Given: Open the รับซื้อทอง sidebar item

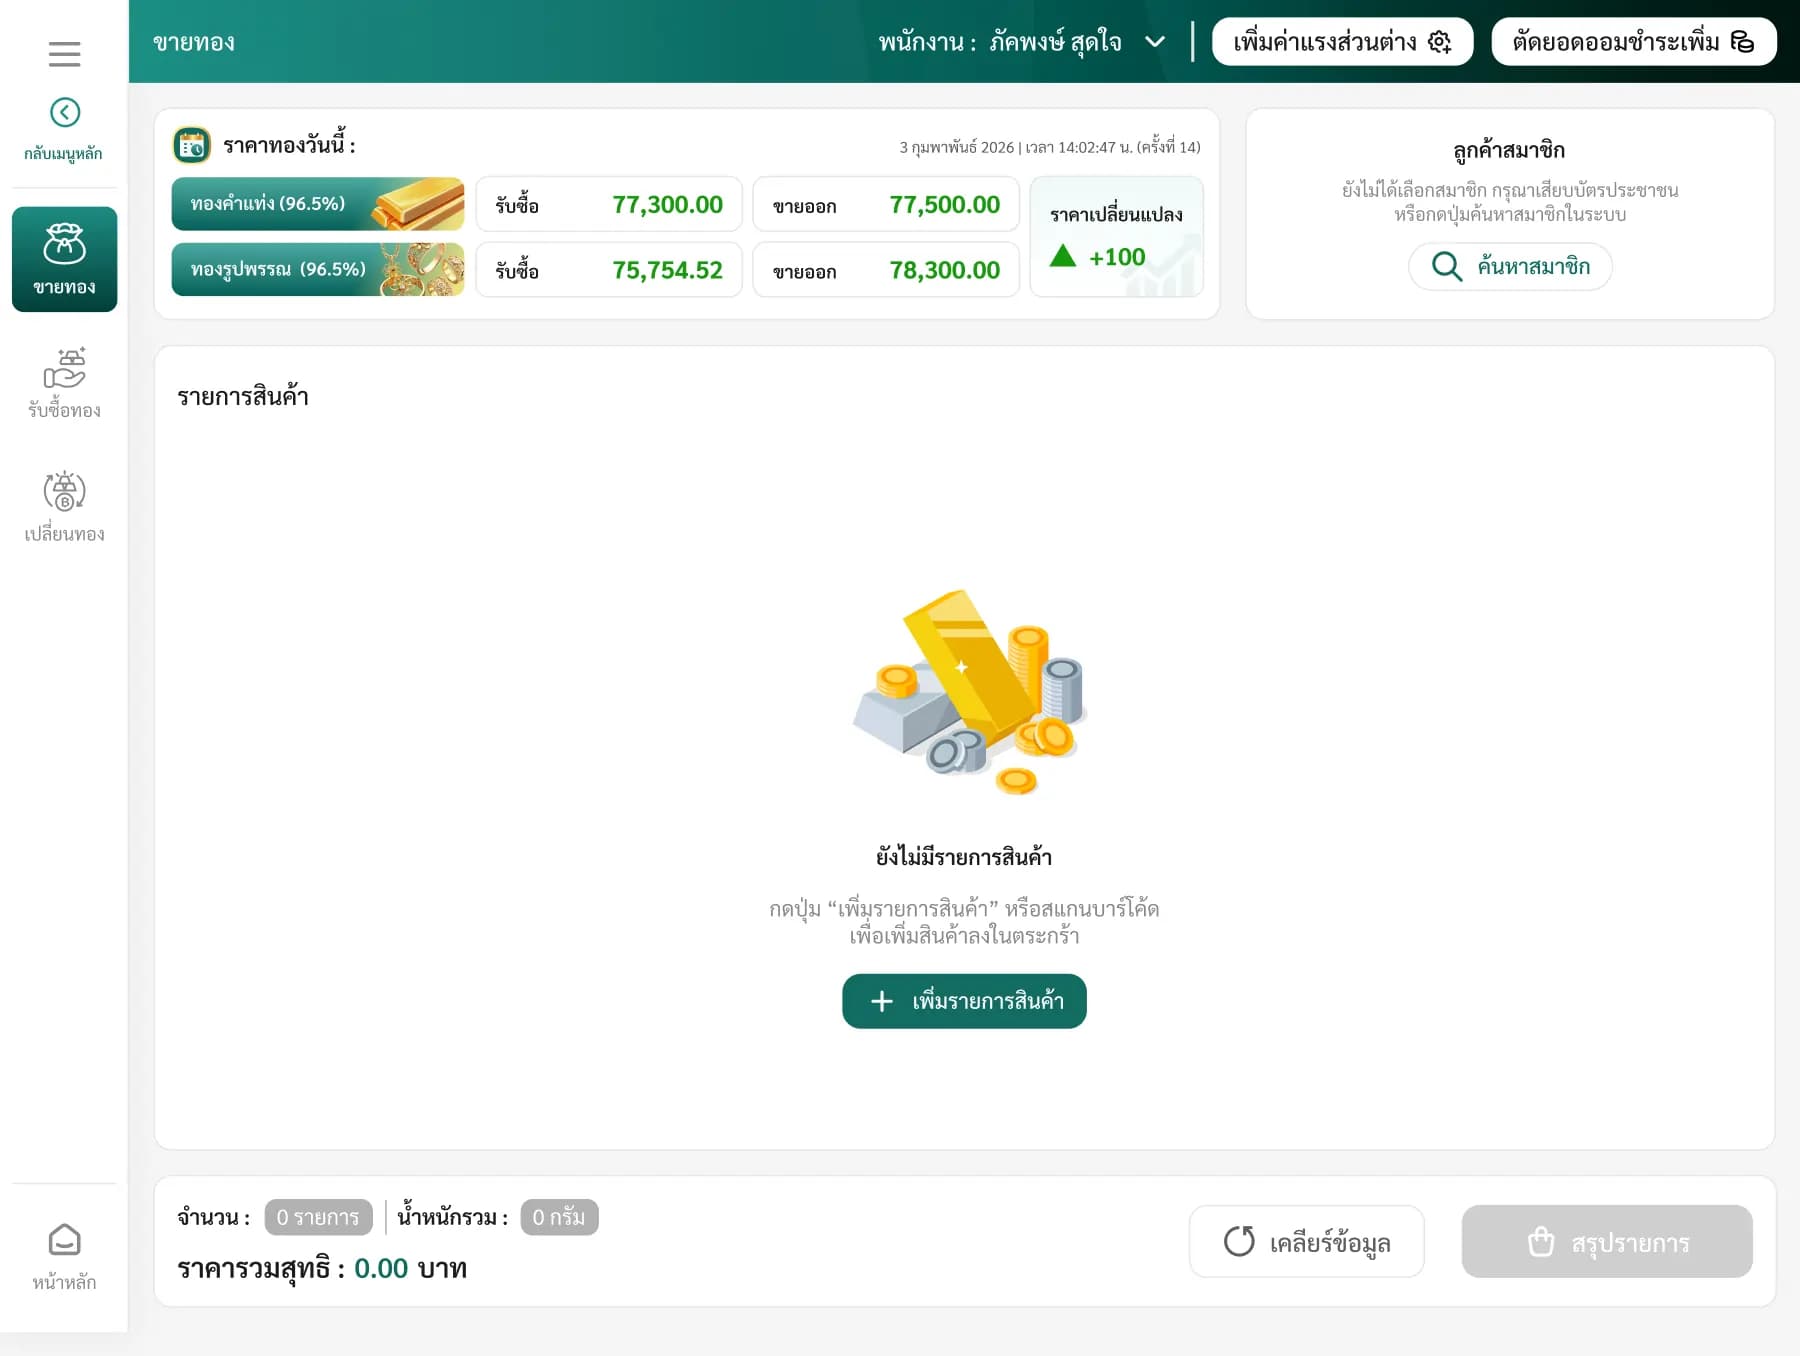Looking at the screenshot, I should [x=65, y=383].
